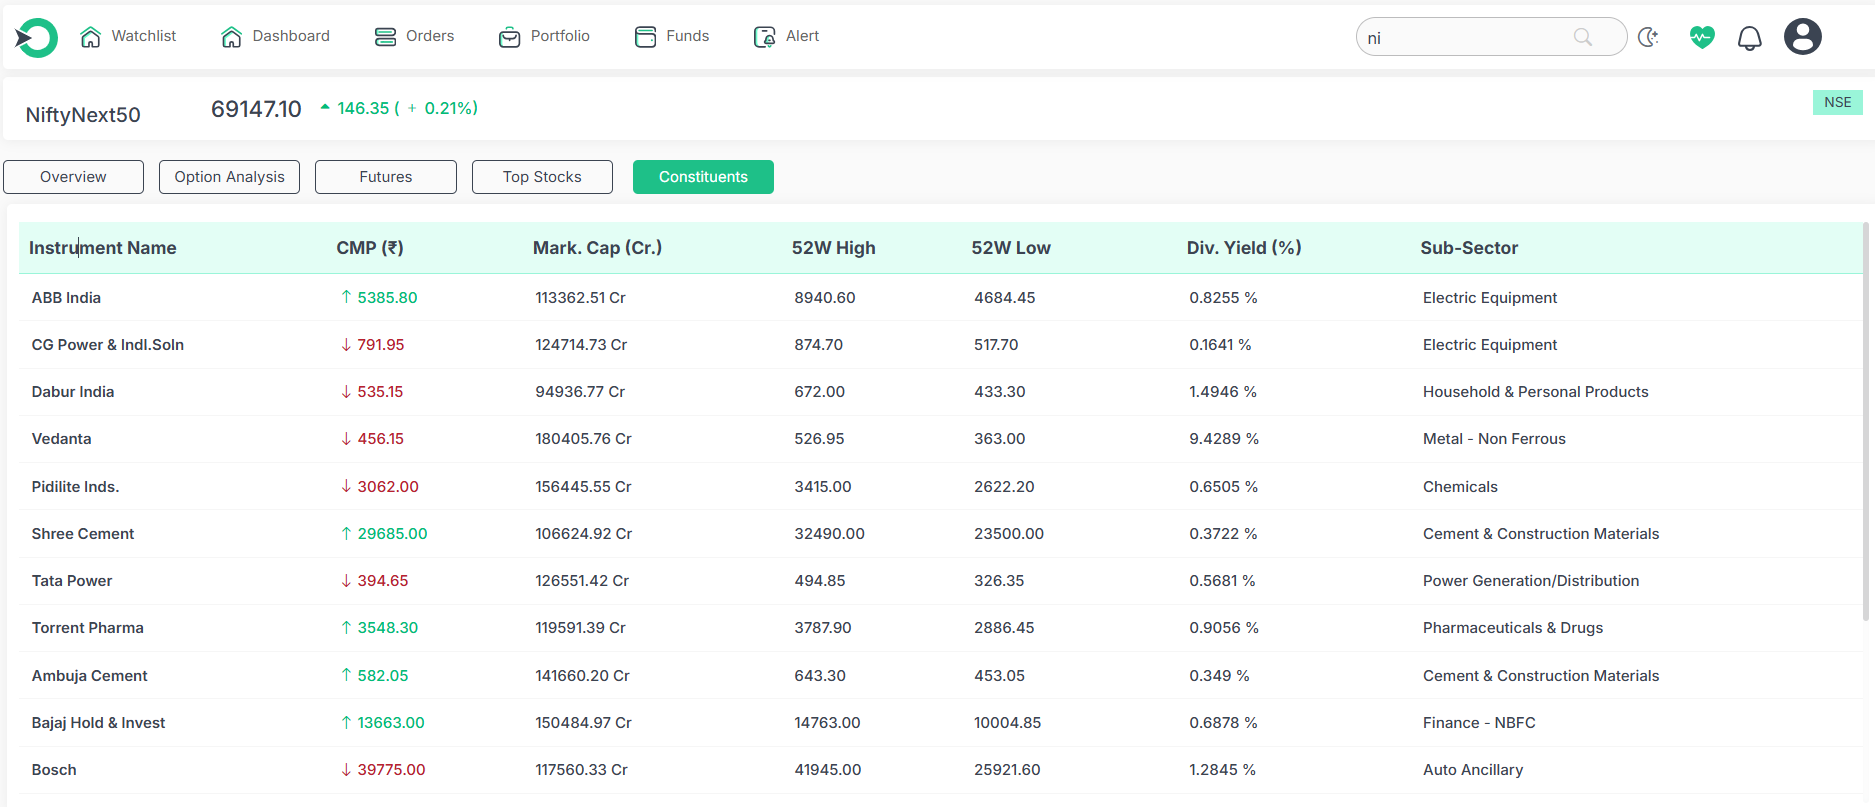The image size is (1875, 807).
Task: Switch to the Option Analysis tab
Action: pos(229,177)
